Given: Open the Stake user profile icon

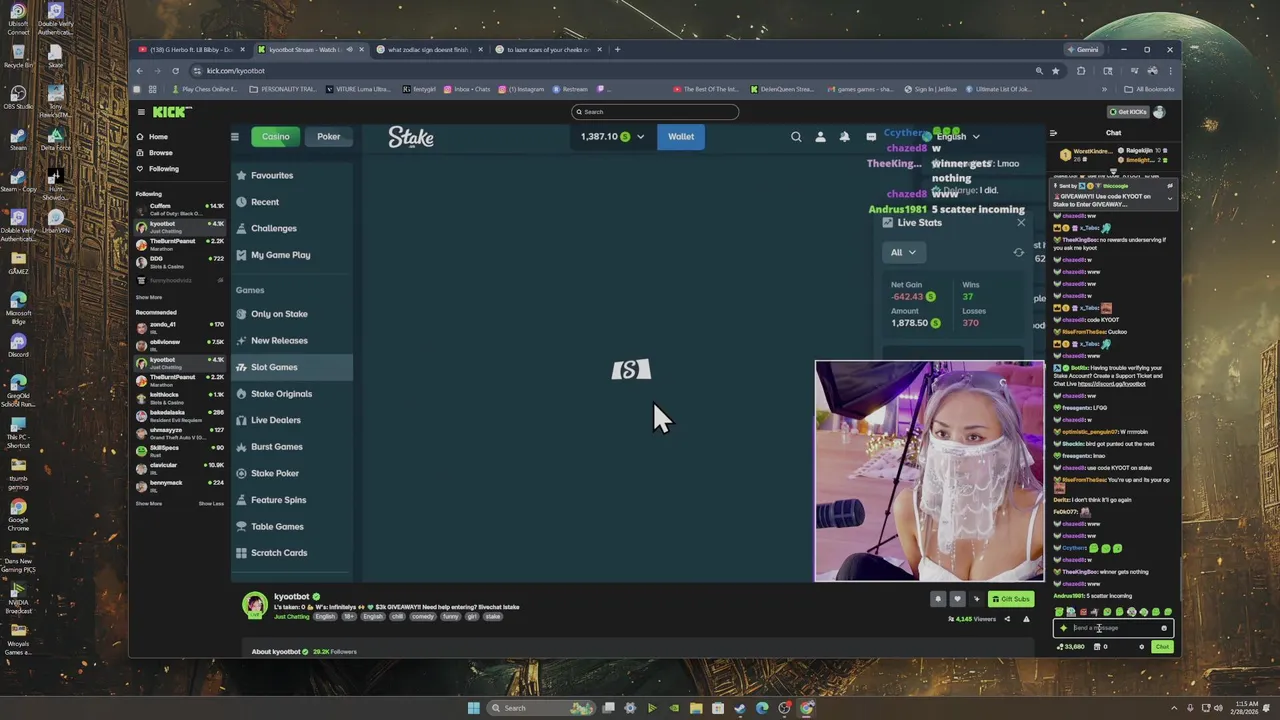Looking at the screenshot, I should pos(821,137).
